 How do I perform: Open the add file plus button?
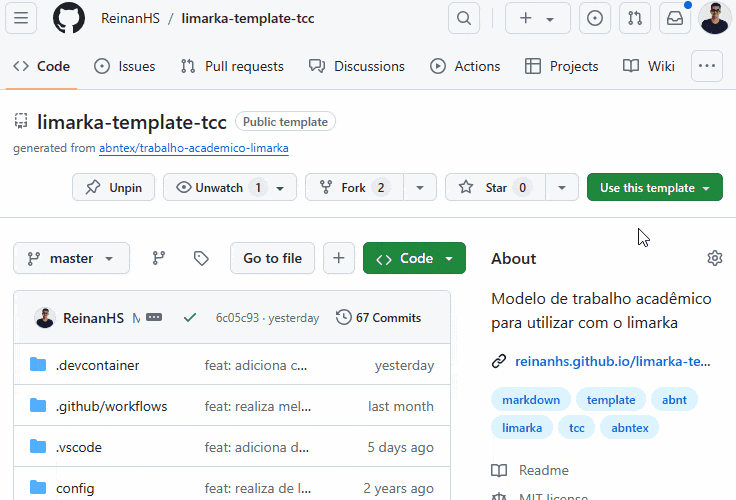(x=339, y=258)
